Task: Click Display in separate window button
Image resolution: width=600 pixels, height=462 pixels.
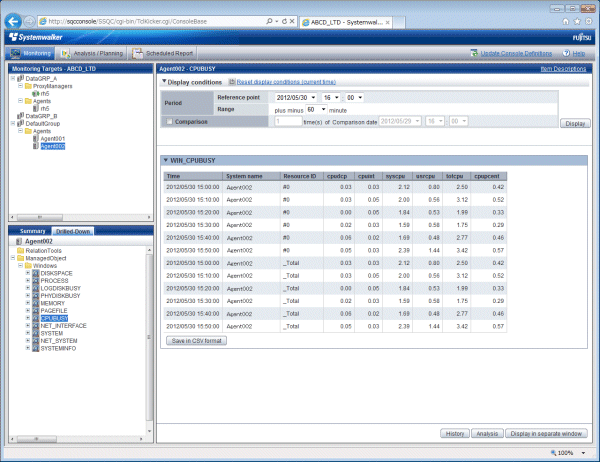Action: pyautogui.click(x=546, y=433)
